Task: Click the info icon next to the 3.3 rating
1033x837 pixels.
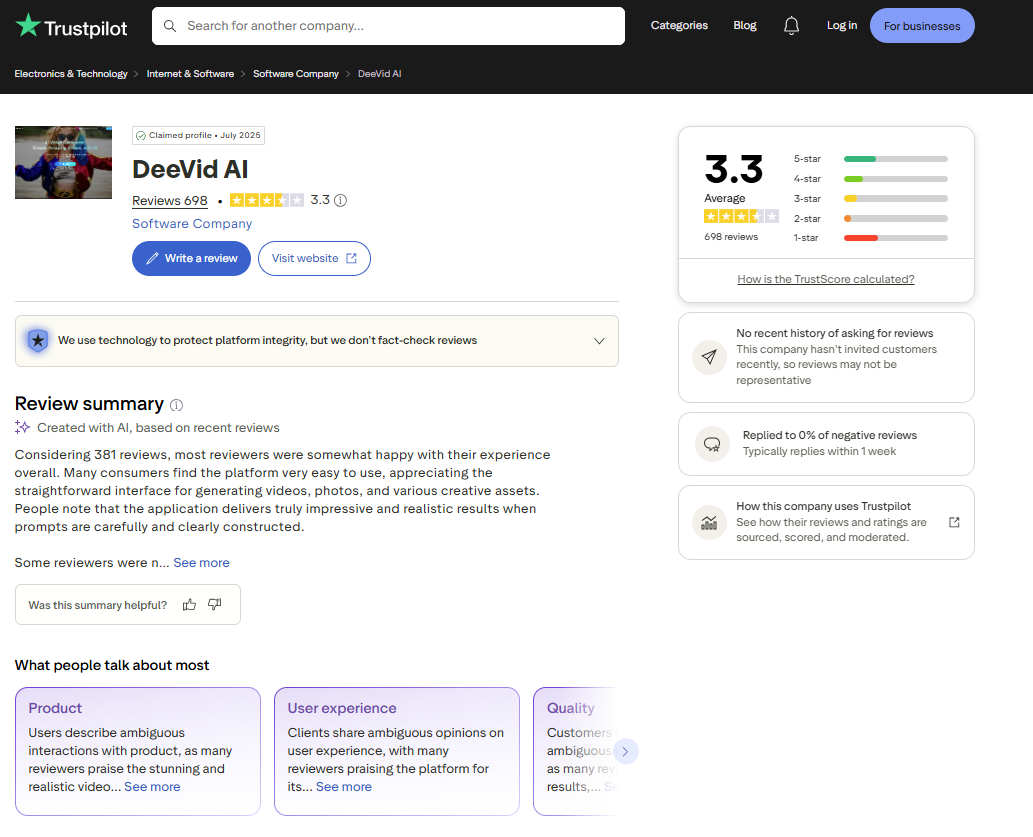Action: click(341, 200)
